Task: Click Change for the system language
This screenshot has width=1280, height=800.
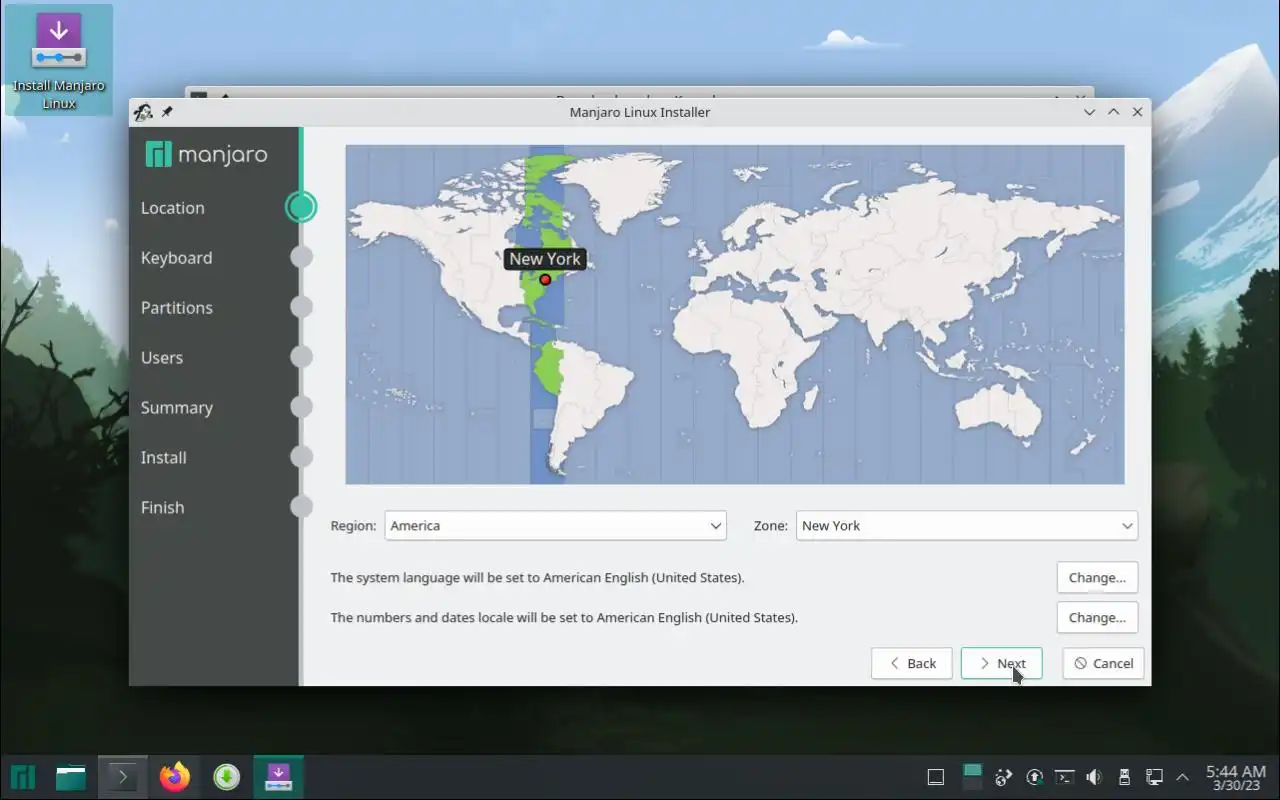Action: pyautogui.click(x=1097, y=578)
